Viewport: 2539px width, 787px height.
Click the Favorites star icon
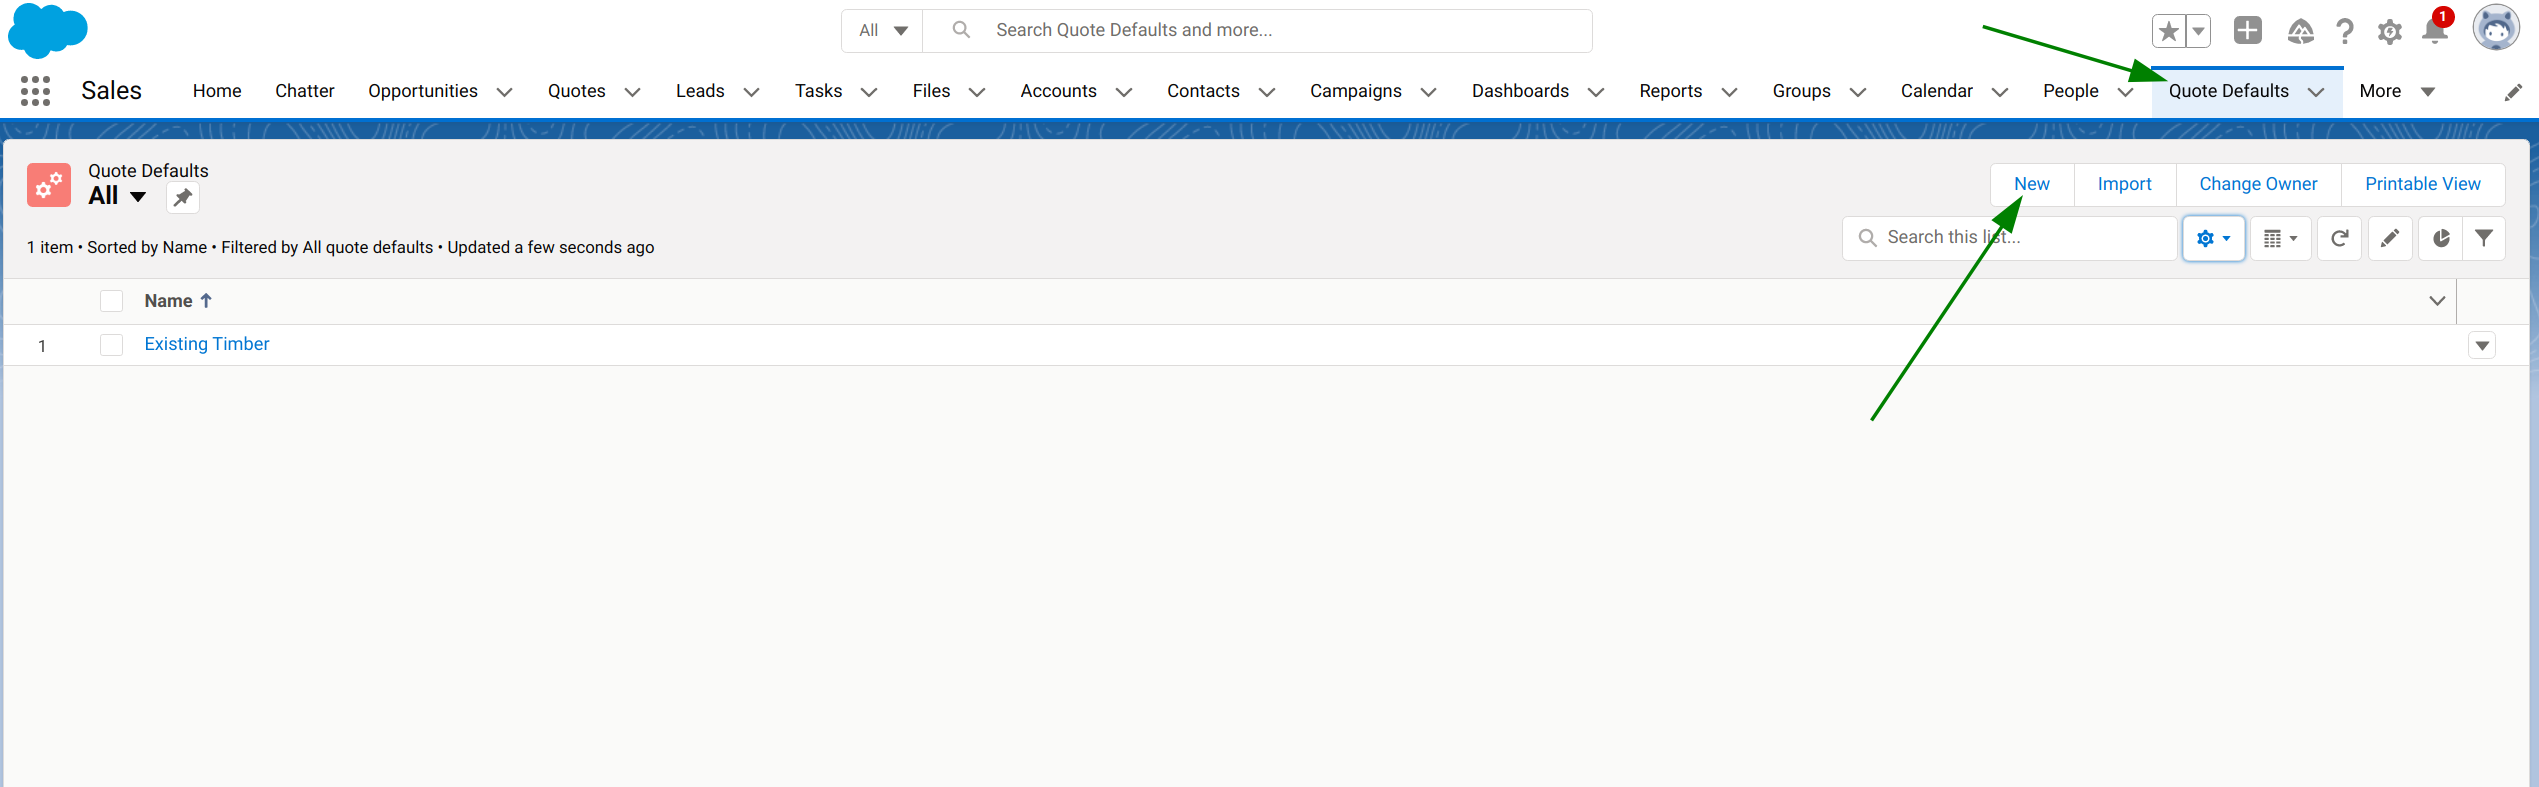click(2168, 31)
